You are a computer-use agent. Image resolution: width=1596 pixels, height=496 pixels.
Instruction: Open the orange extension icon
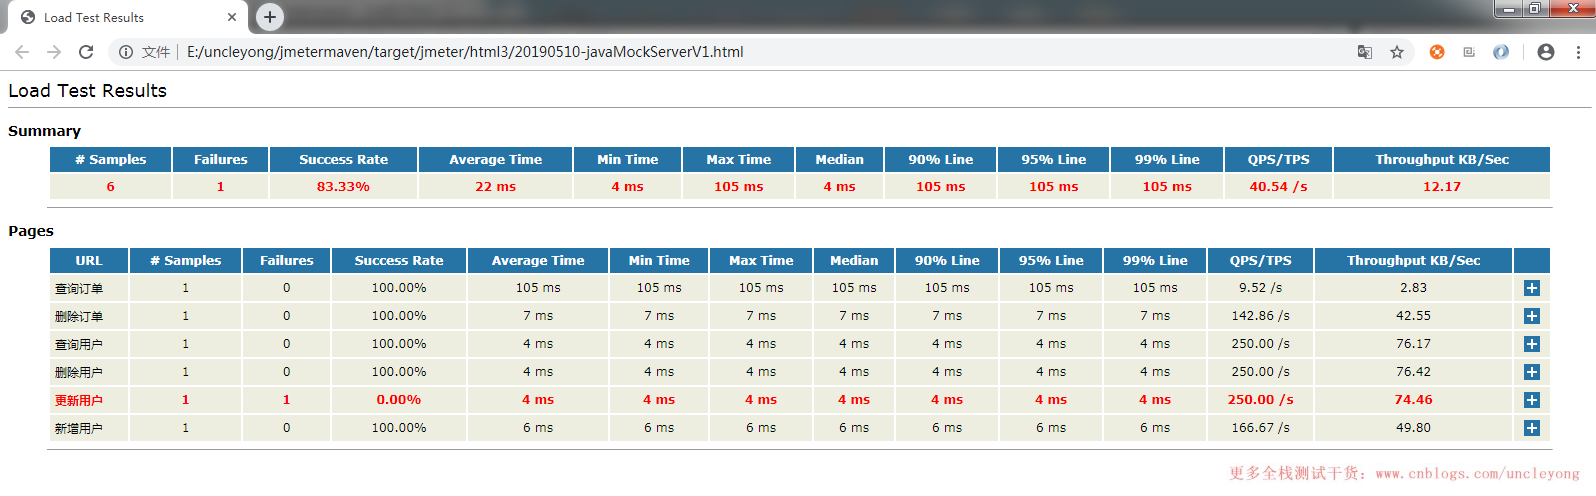coord(1437,52)
